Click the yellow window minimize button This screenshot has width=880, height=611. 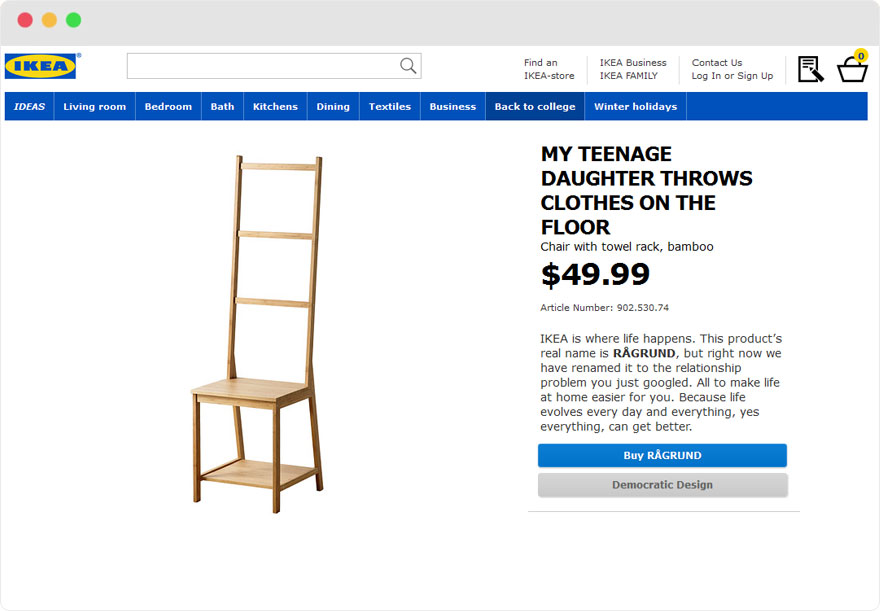point(49,20)
